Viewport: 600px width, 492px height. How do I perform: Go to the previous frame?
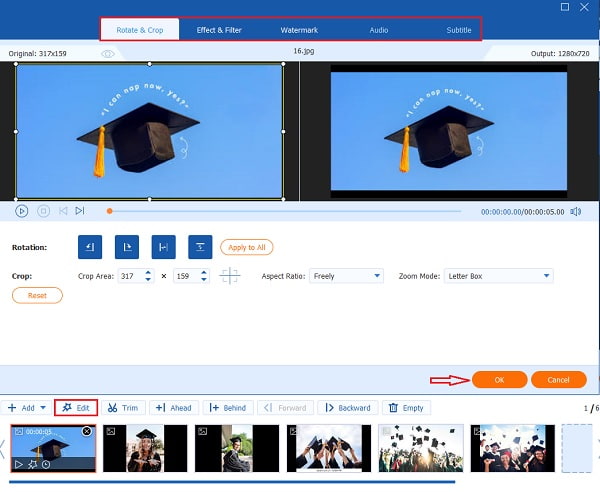[63, 211]
